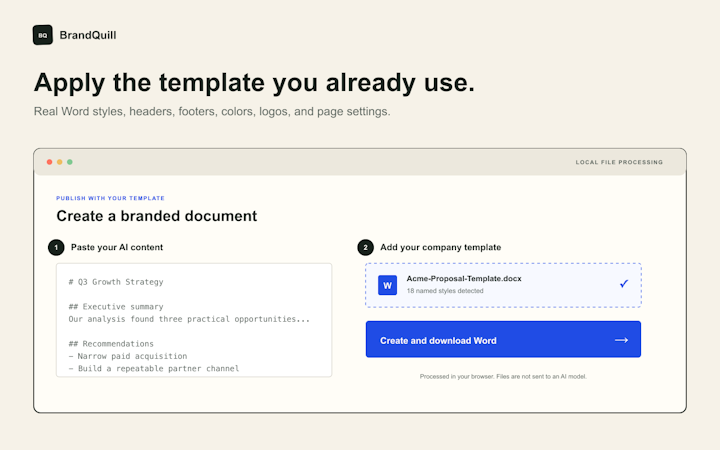Click the arrow on Create and download Word
The height and width of the screenshot is (450, 720).
(x=621, y=340)
